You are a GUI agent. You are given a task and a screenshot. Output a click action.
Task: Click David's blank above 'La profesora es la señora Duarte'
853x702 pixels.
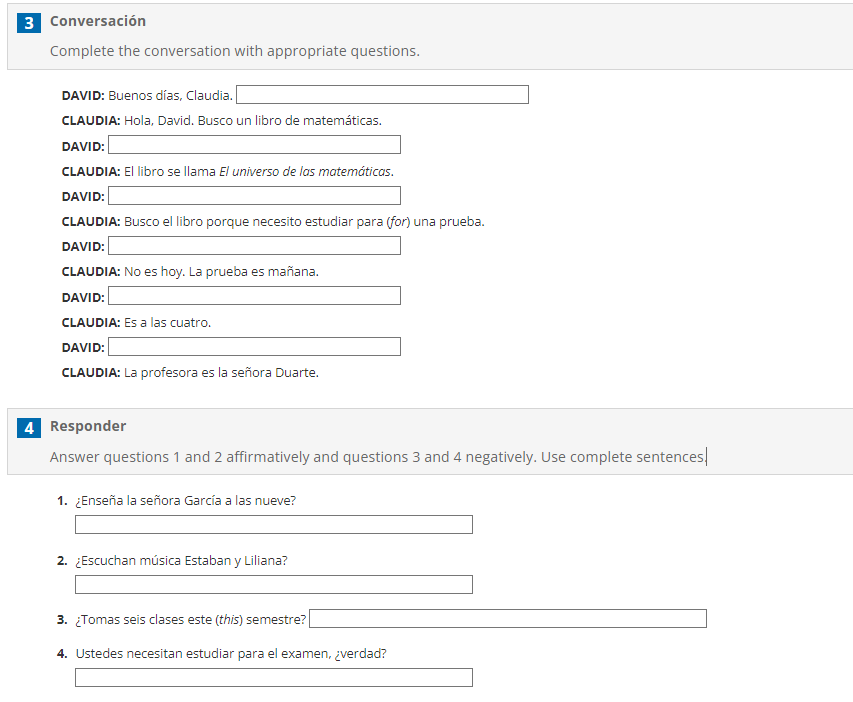click(254, 347)
